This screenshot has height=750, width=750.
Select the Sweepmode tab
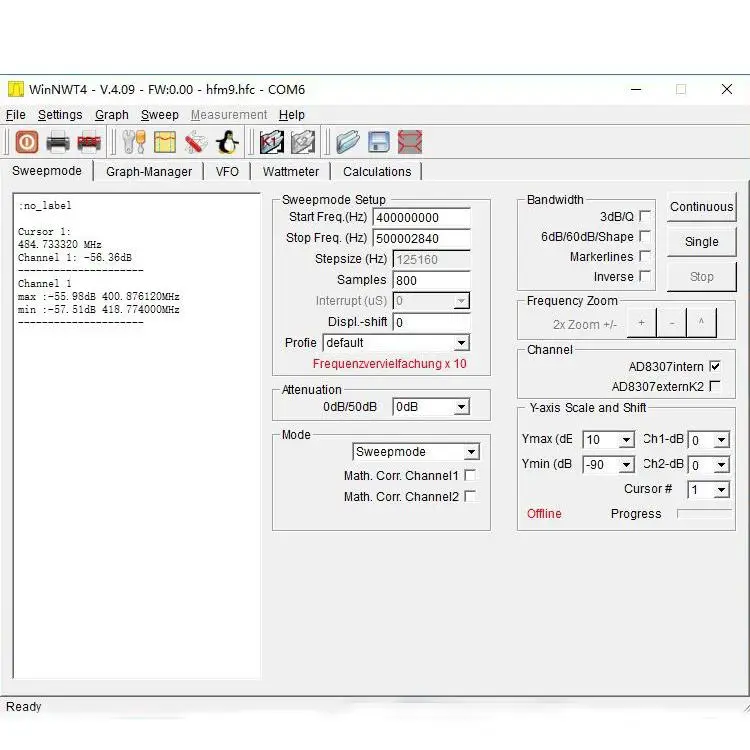(x=47, y=171)
